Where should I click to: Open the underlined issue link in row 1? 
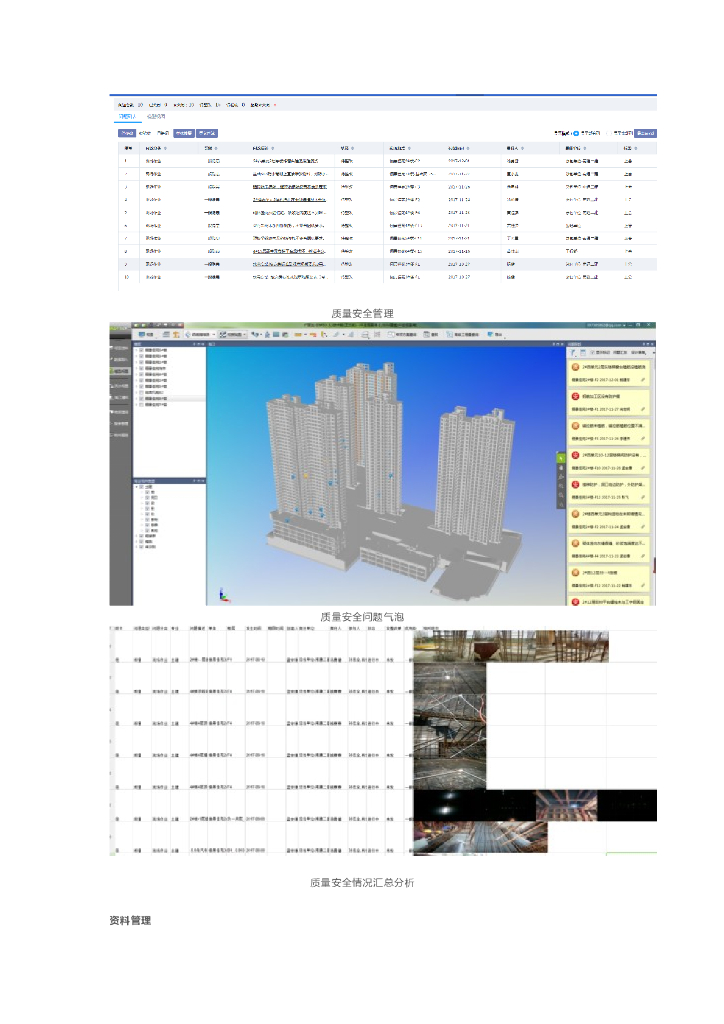point(286,160)
